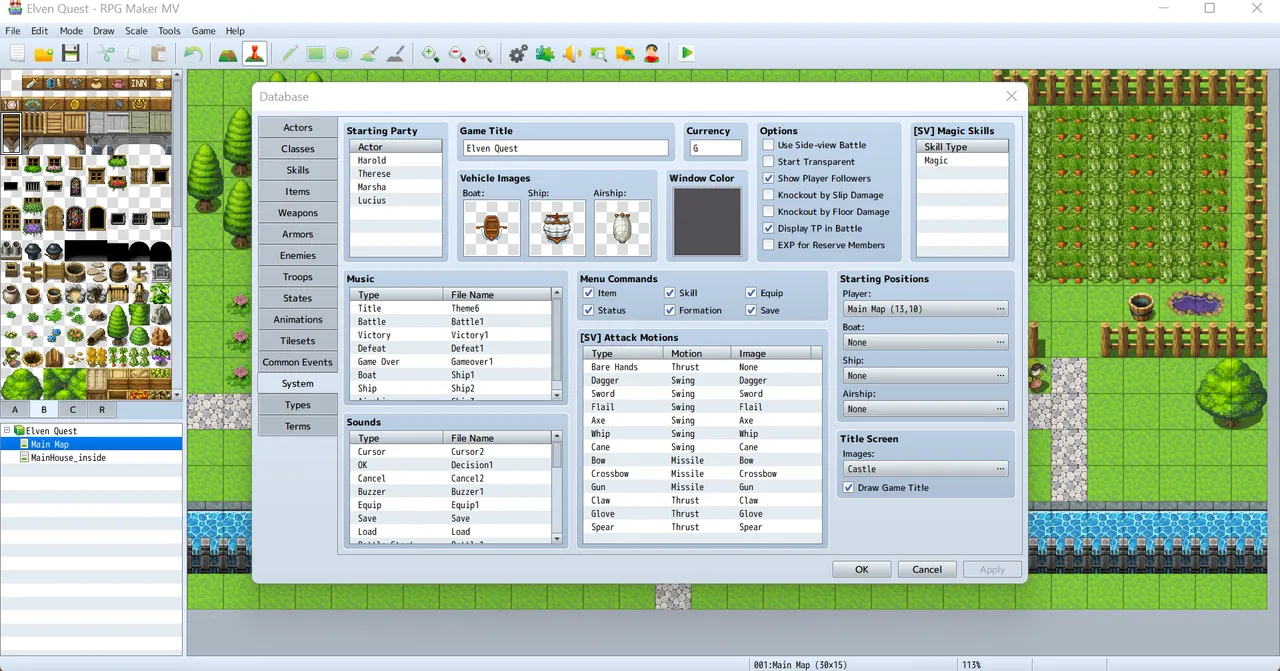Open the Game menu
1280x671 pixels.
[x=203, y=31]
